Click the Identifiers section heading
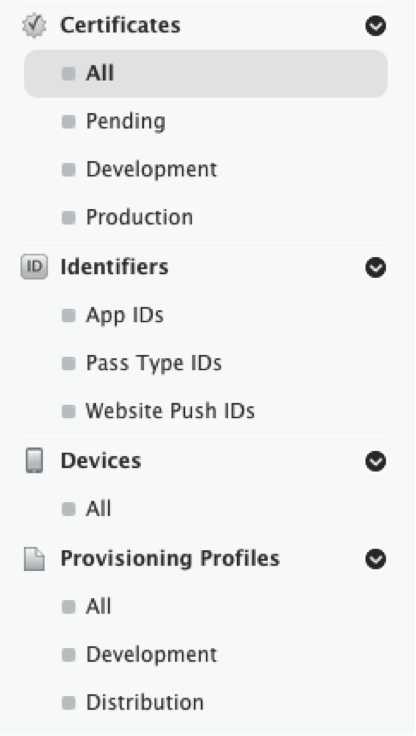416x736 pixels. 114,267
